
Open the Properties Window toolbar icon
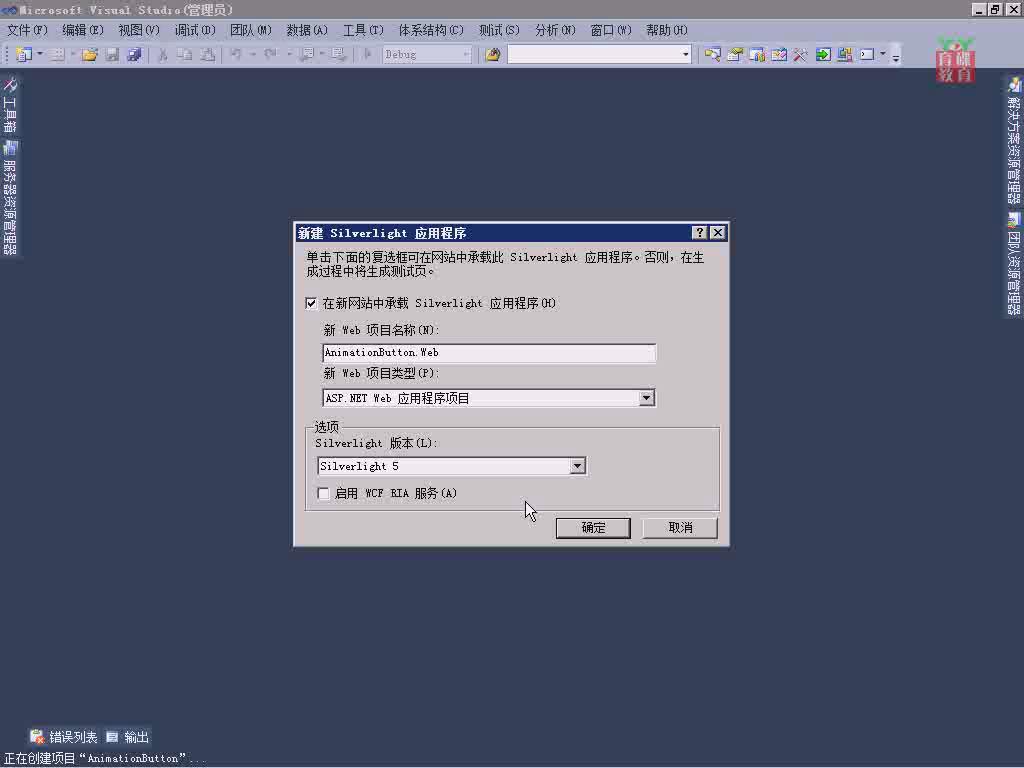735,55
